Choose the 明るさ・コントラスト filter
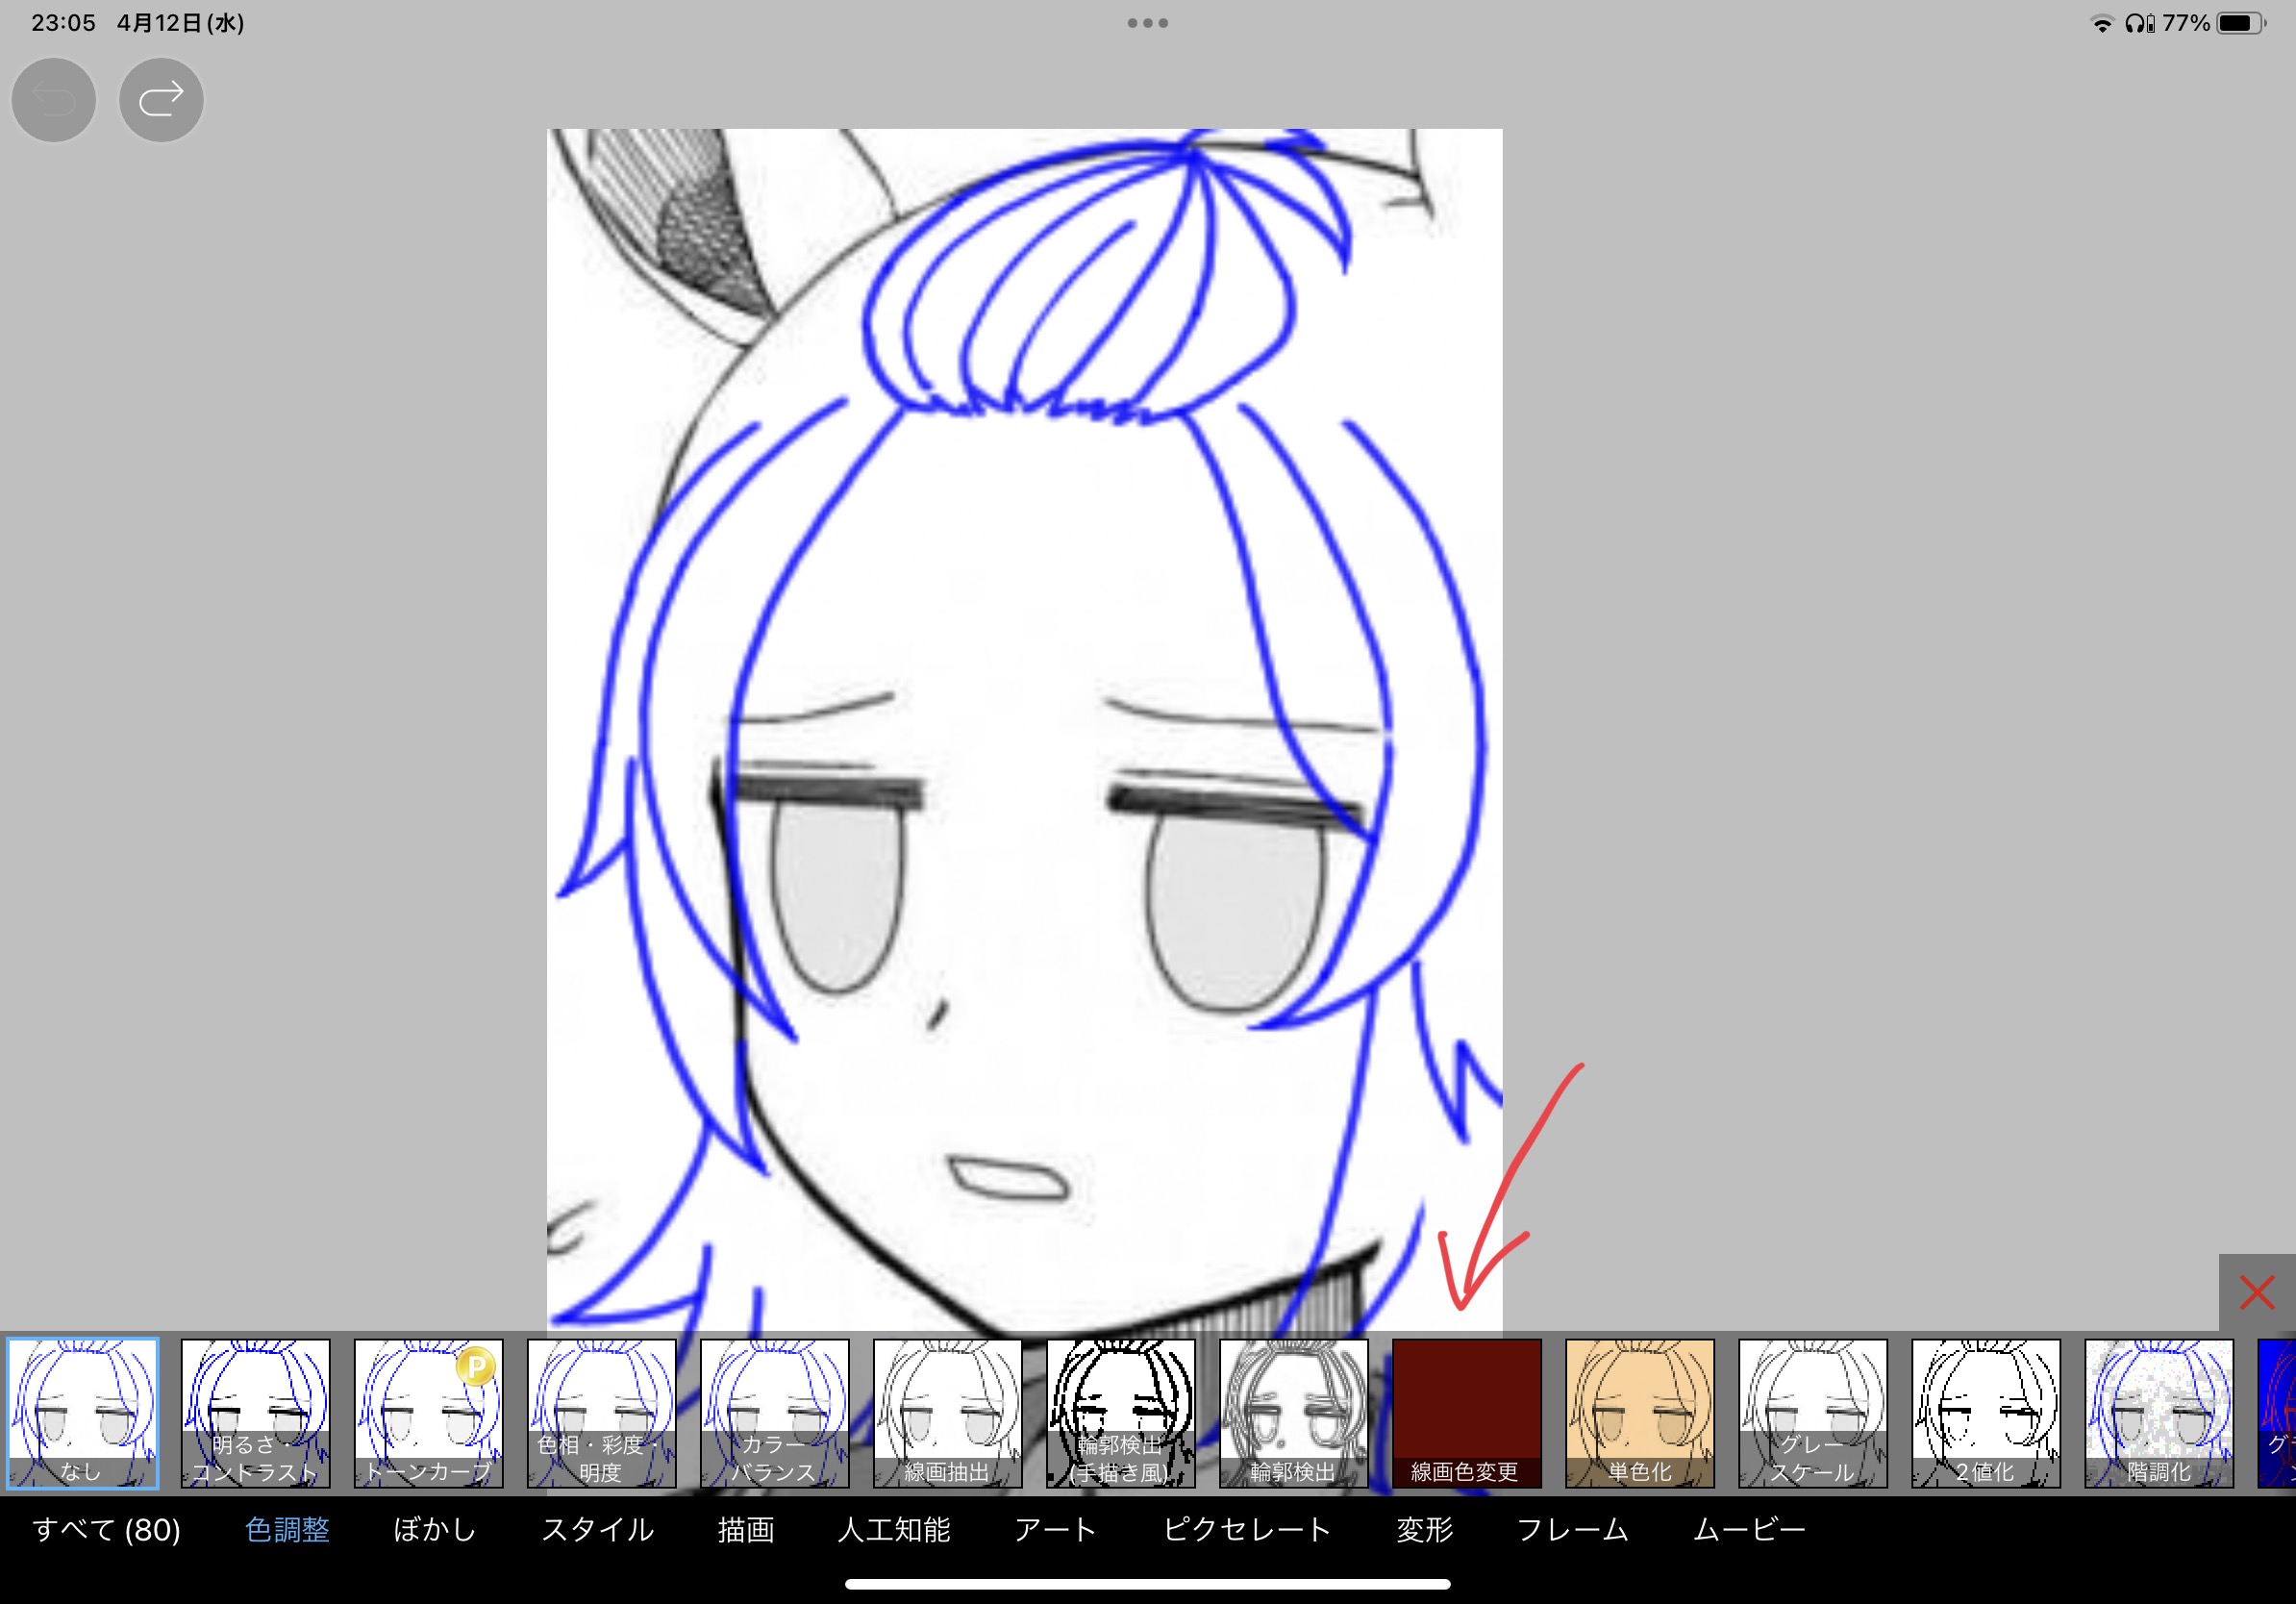Viewport: 2296px width, 1604px height. 256,1413
